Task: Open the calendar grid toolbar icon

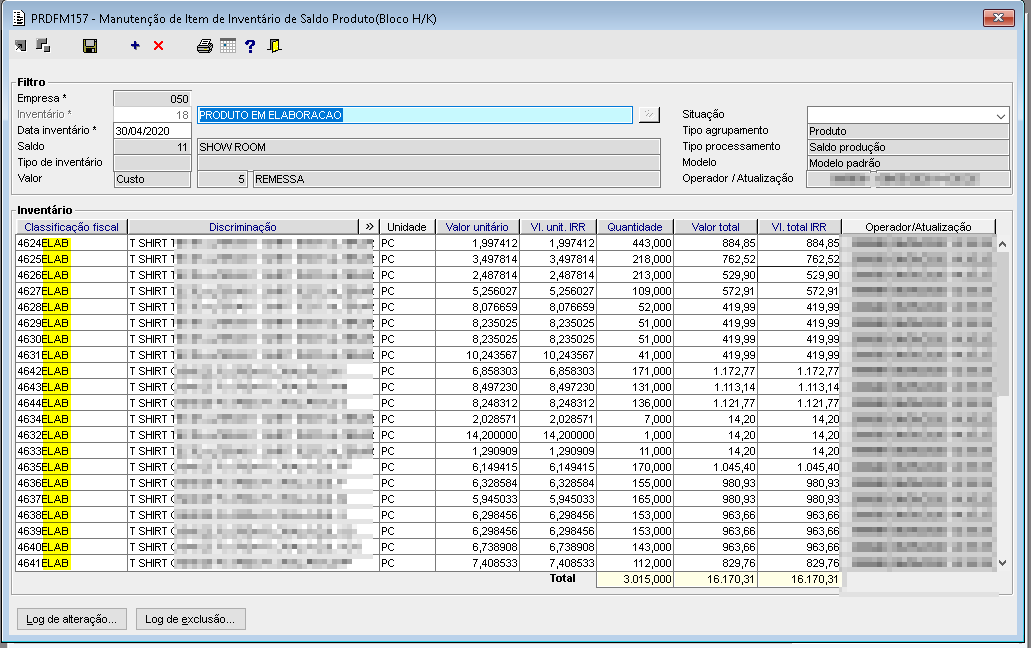Action: pyautogui.click(x=228, y=45)
